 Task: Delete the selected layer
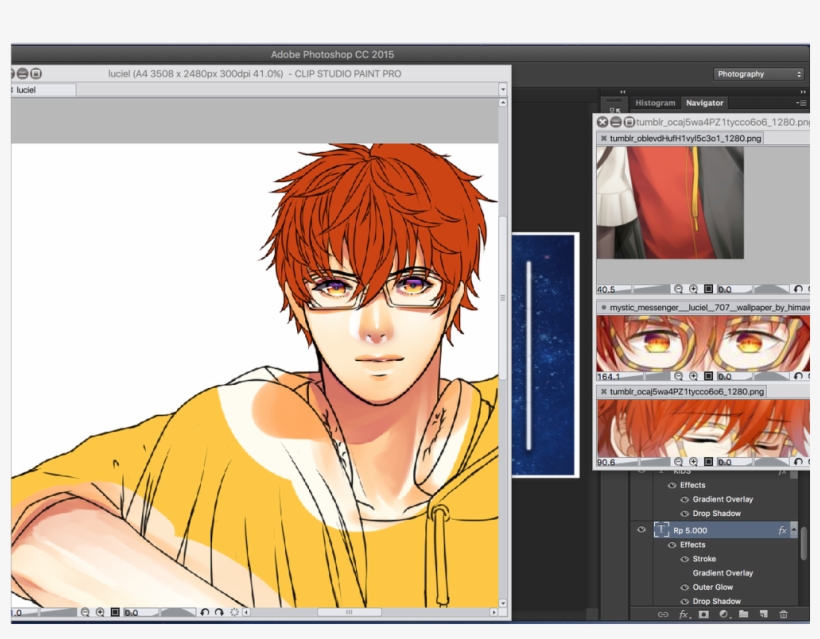coord(783,615)
